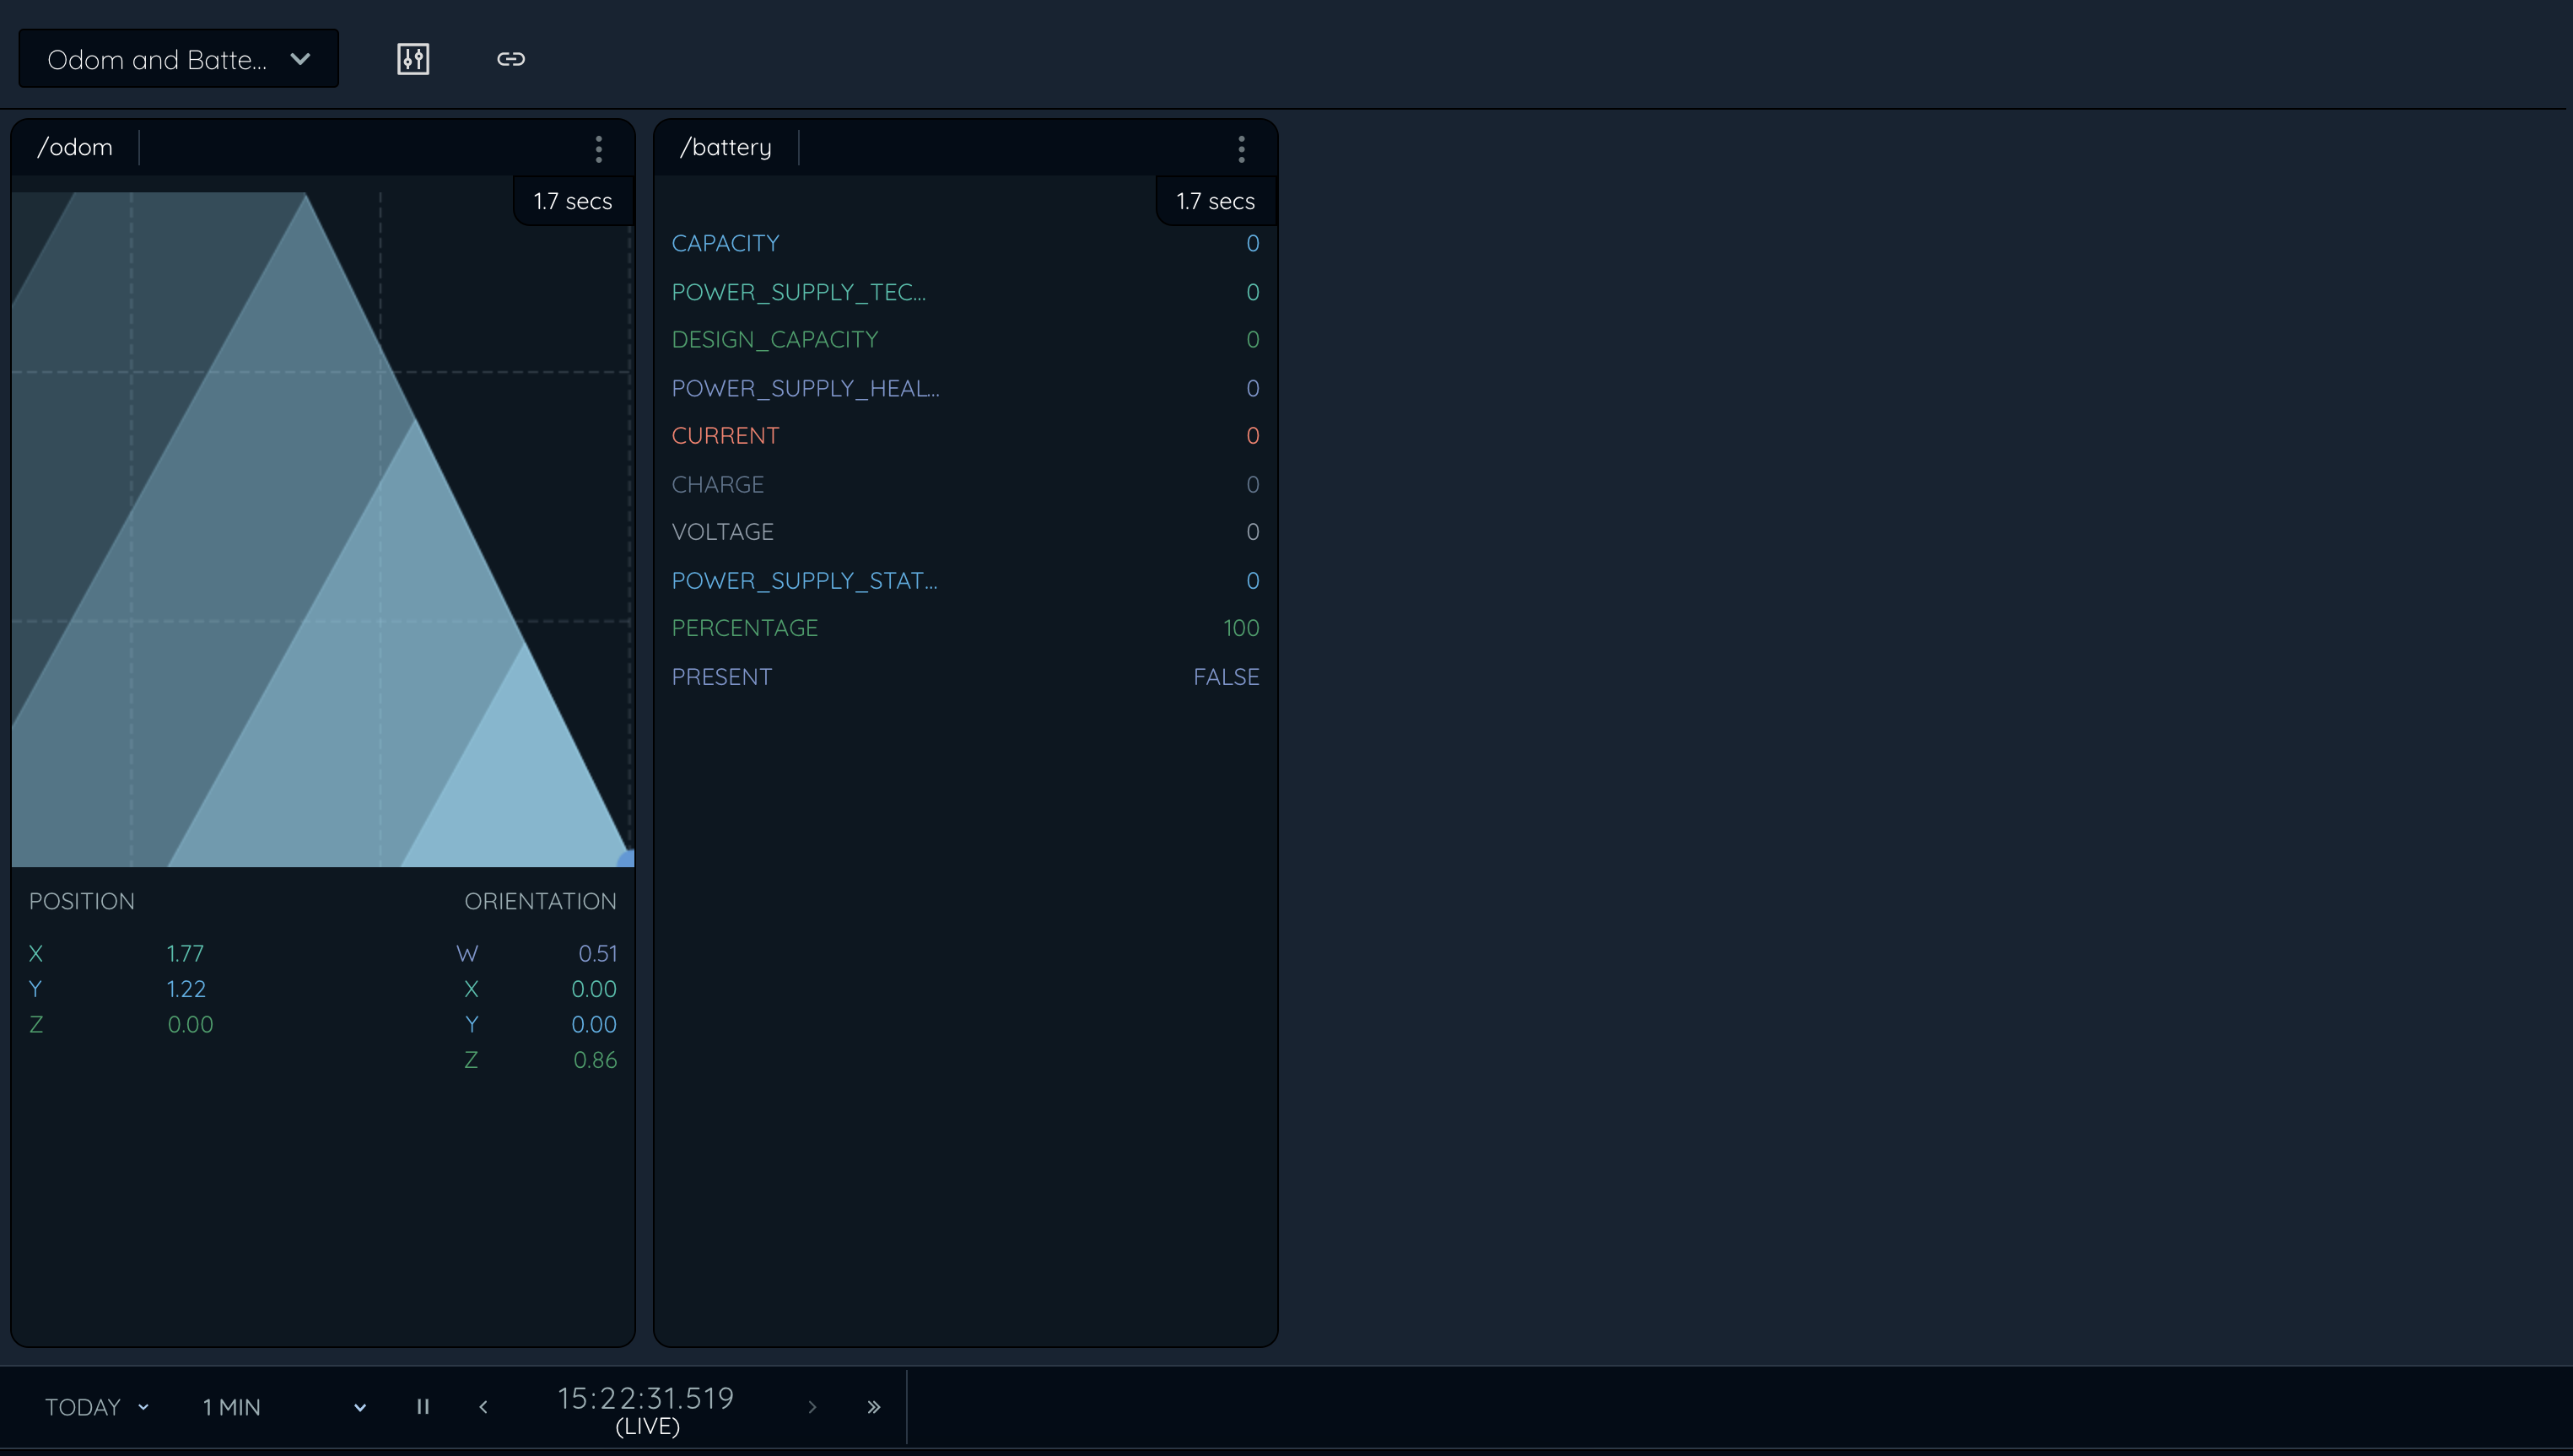Image resolution: width=2573 pixels, height=1456 pixels.
Task: Click the /odom panel title
Action: pyautogui.click(x=75, y=147)
